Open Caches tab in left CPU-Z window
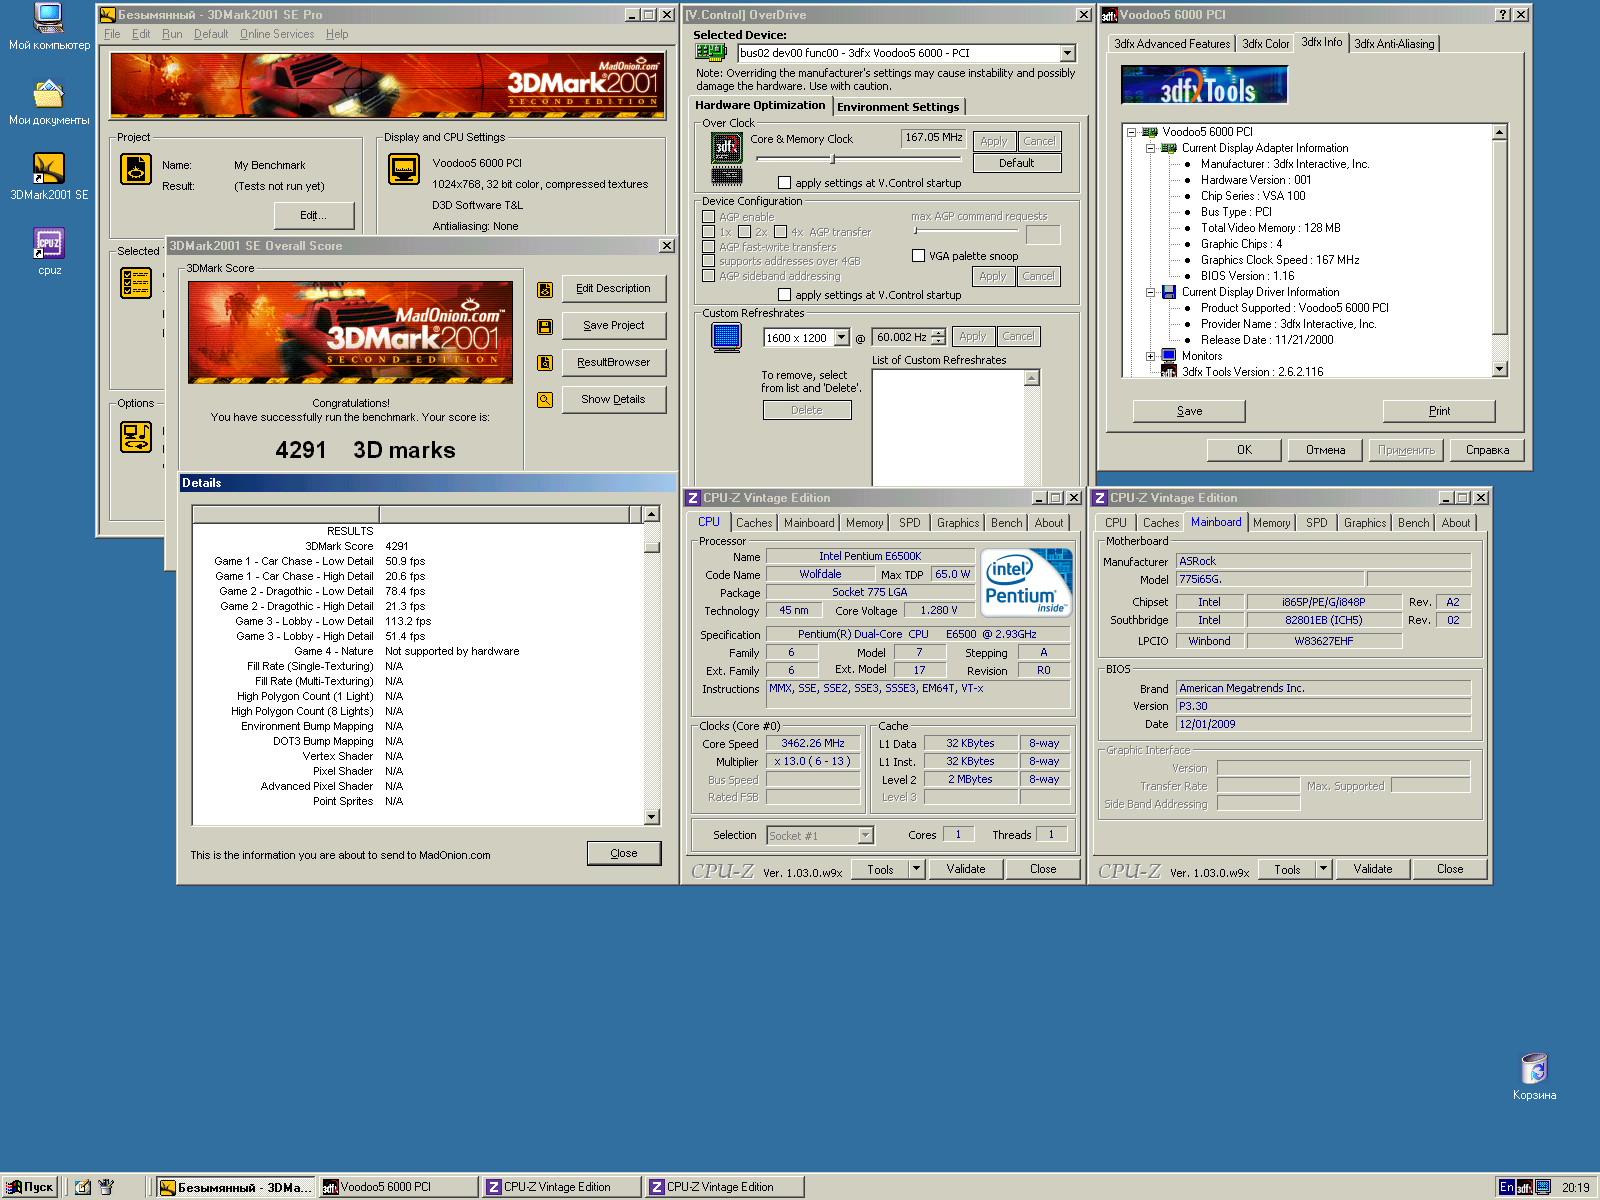The image size is (1600, 1200). coord(754,523)
